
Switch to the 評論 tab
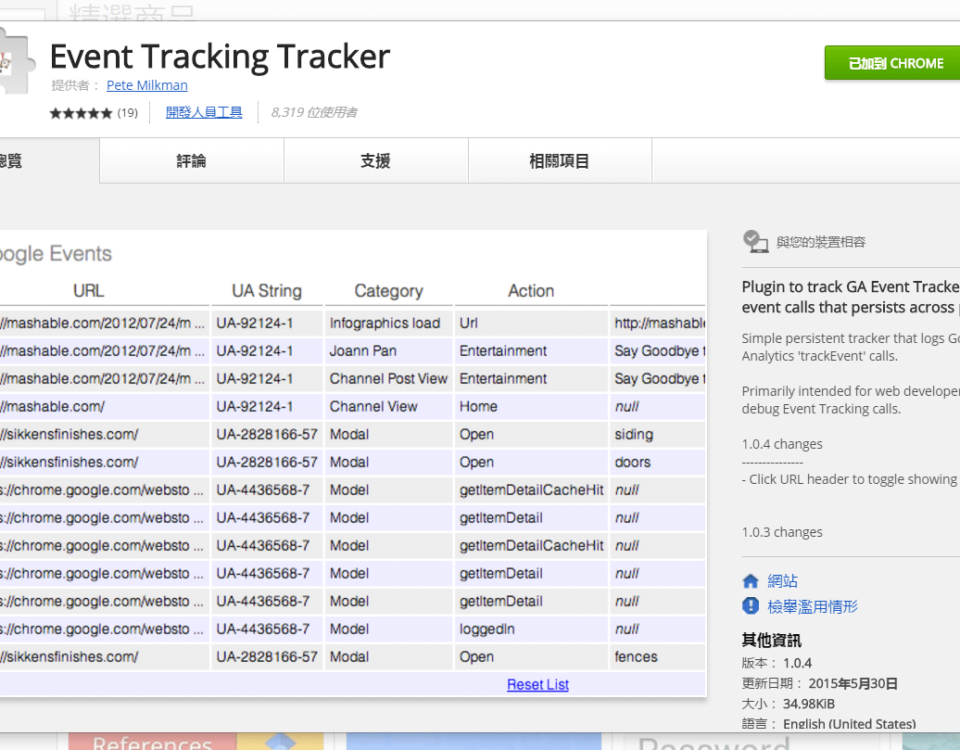192,161
